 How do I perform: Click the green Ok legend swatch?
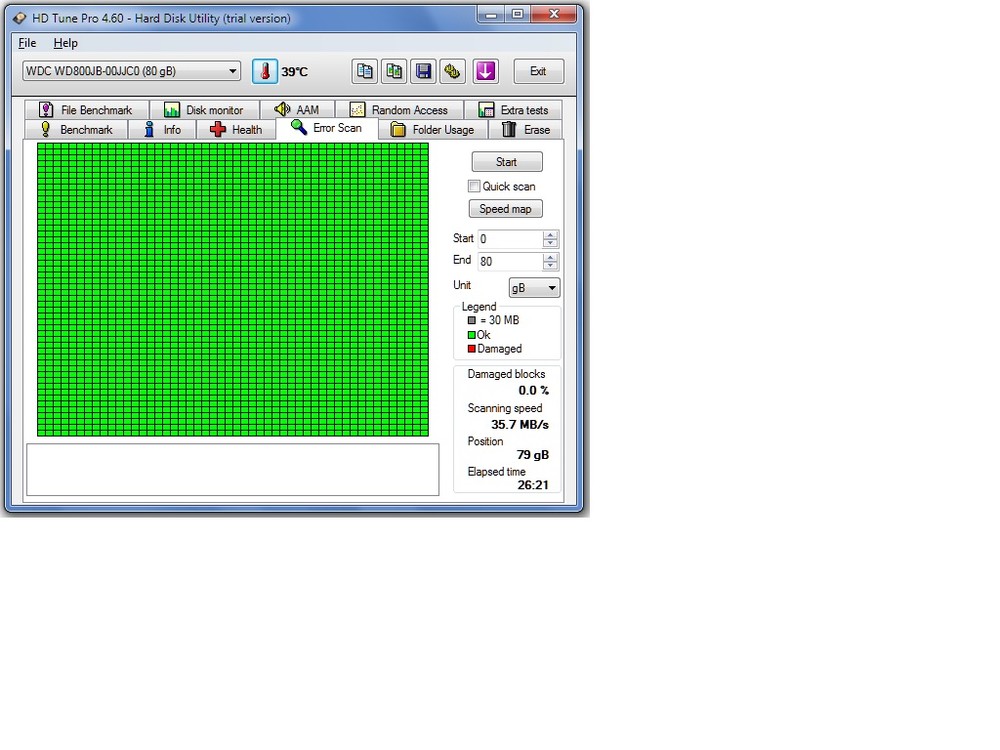pyautogui.click(x=472, y=335)
